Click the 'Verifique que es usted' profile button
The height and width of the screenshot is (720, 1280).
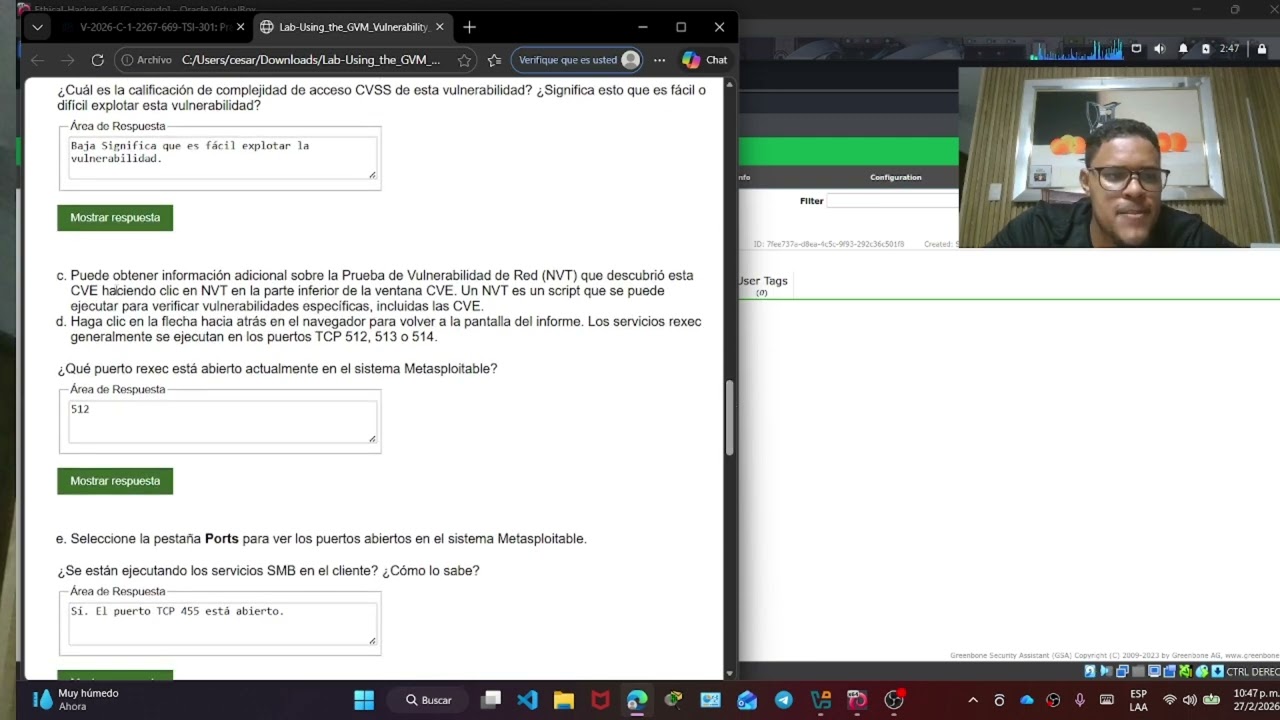click(577, 60)
